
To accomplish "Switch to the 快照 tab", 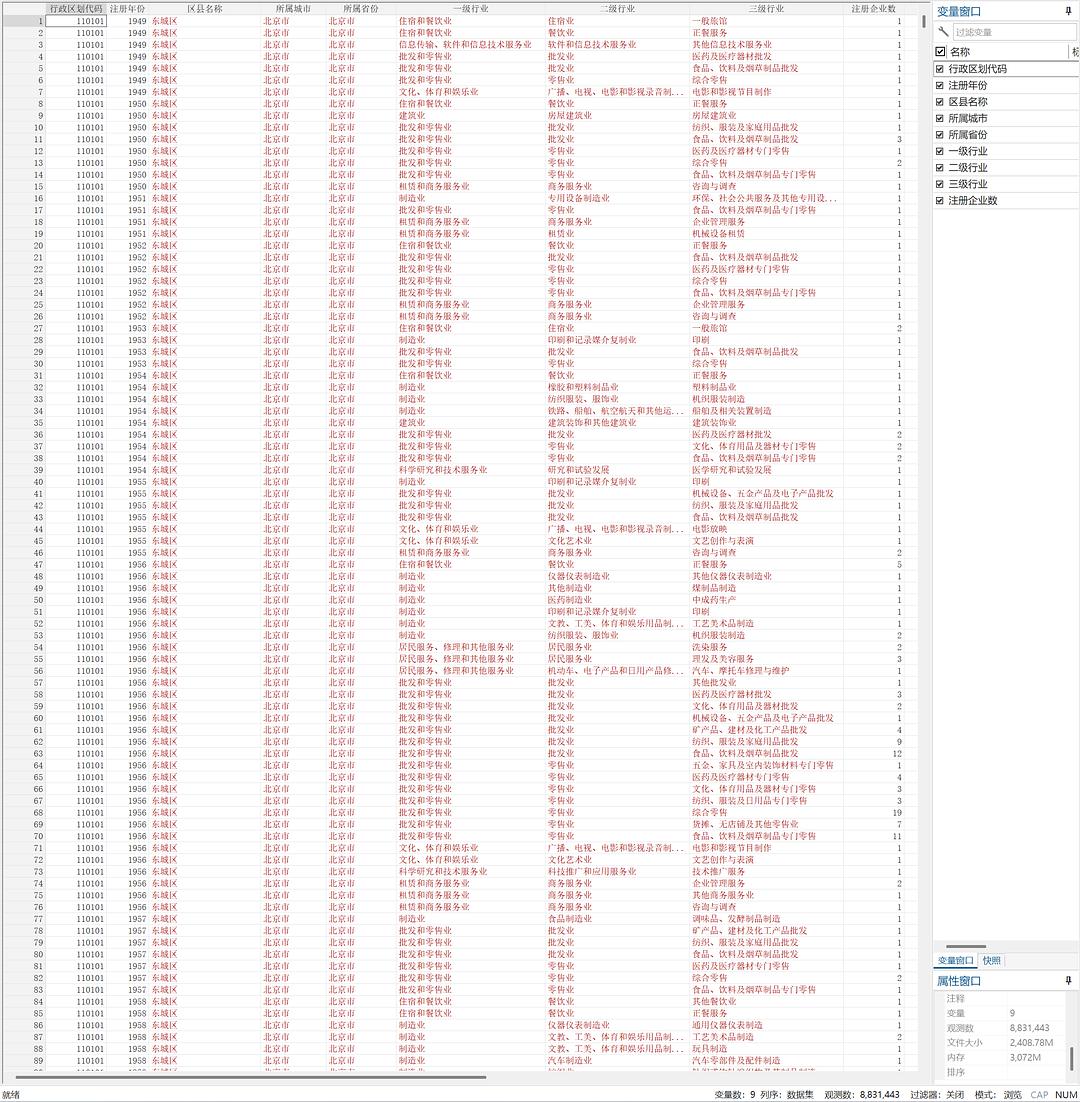I will pyautogui.click(x=991, y=960).
